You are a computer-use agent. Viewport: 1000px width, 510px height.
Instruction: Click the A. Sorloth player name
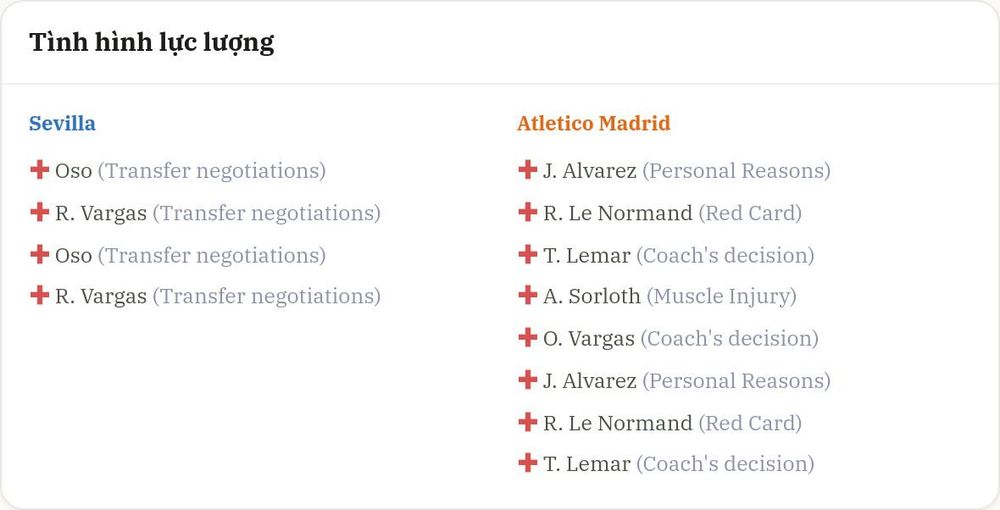click(592, 296)
